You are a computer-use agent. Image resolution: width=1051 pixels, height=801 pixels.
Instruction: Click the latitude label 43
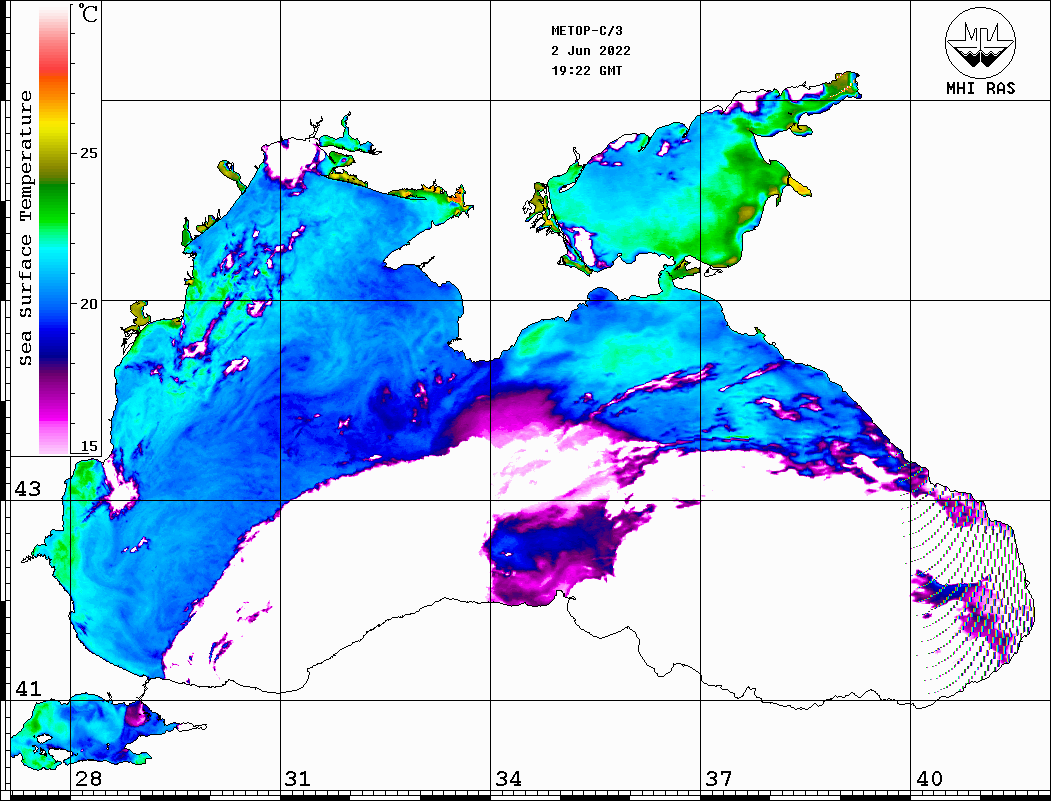[28, 489]
